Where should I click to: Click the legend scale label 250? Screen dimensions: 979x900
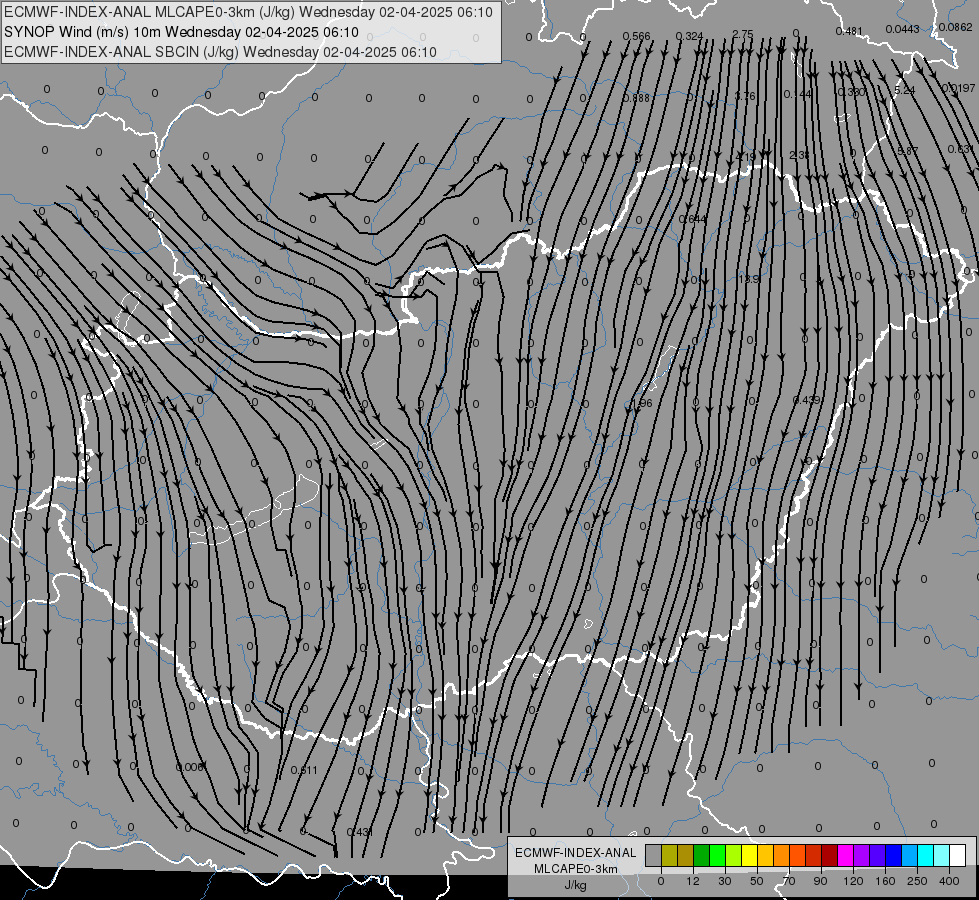(917, 881)
